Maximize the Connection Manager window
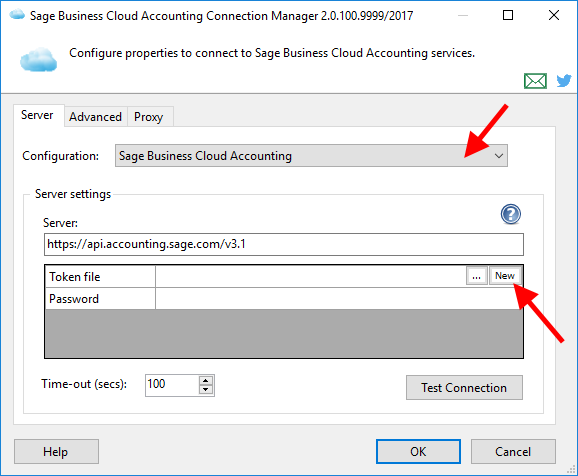This screenshot has height=476, width=578. [508, 15]
